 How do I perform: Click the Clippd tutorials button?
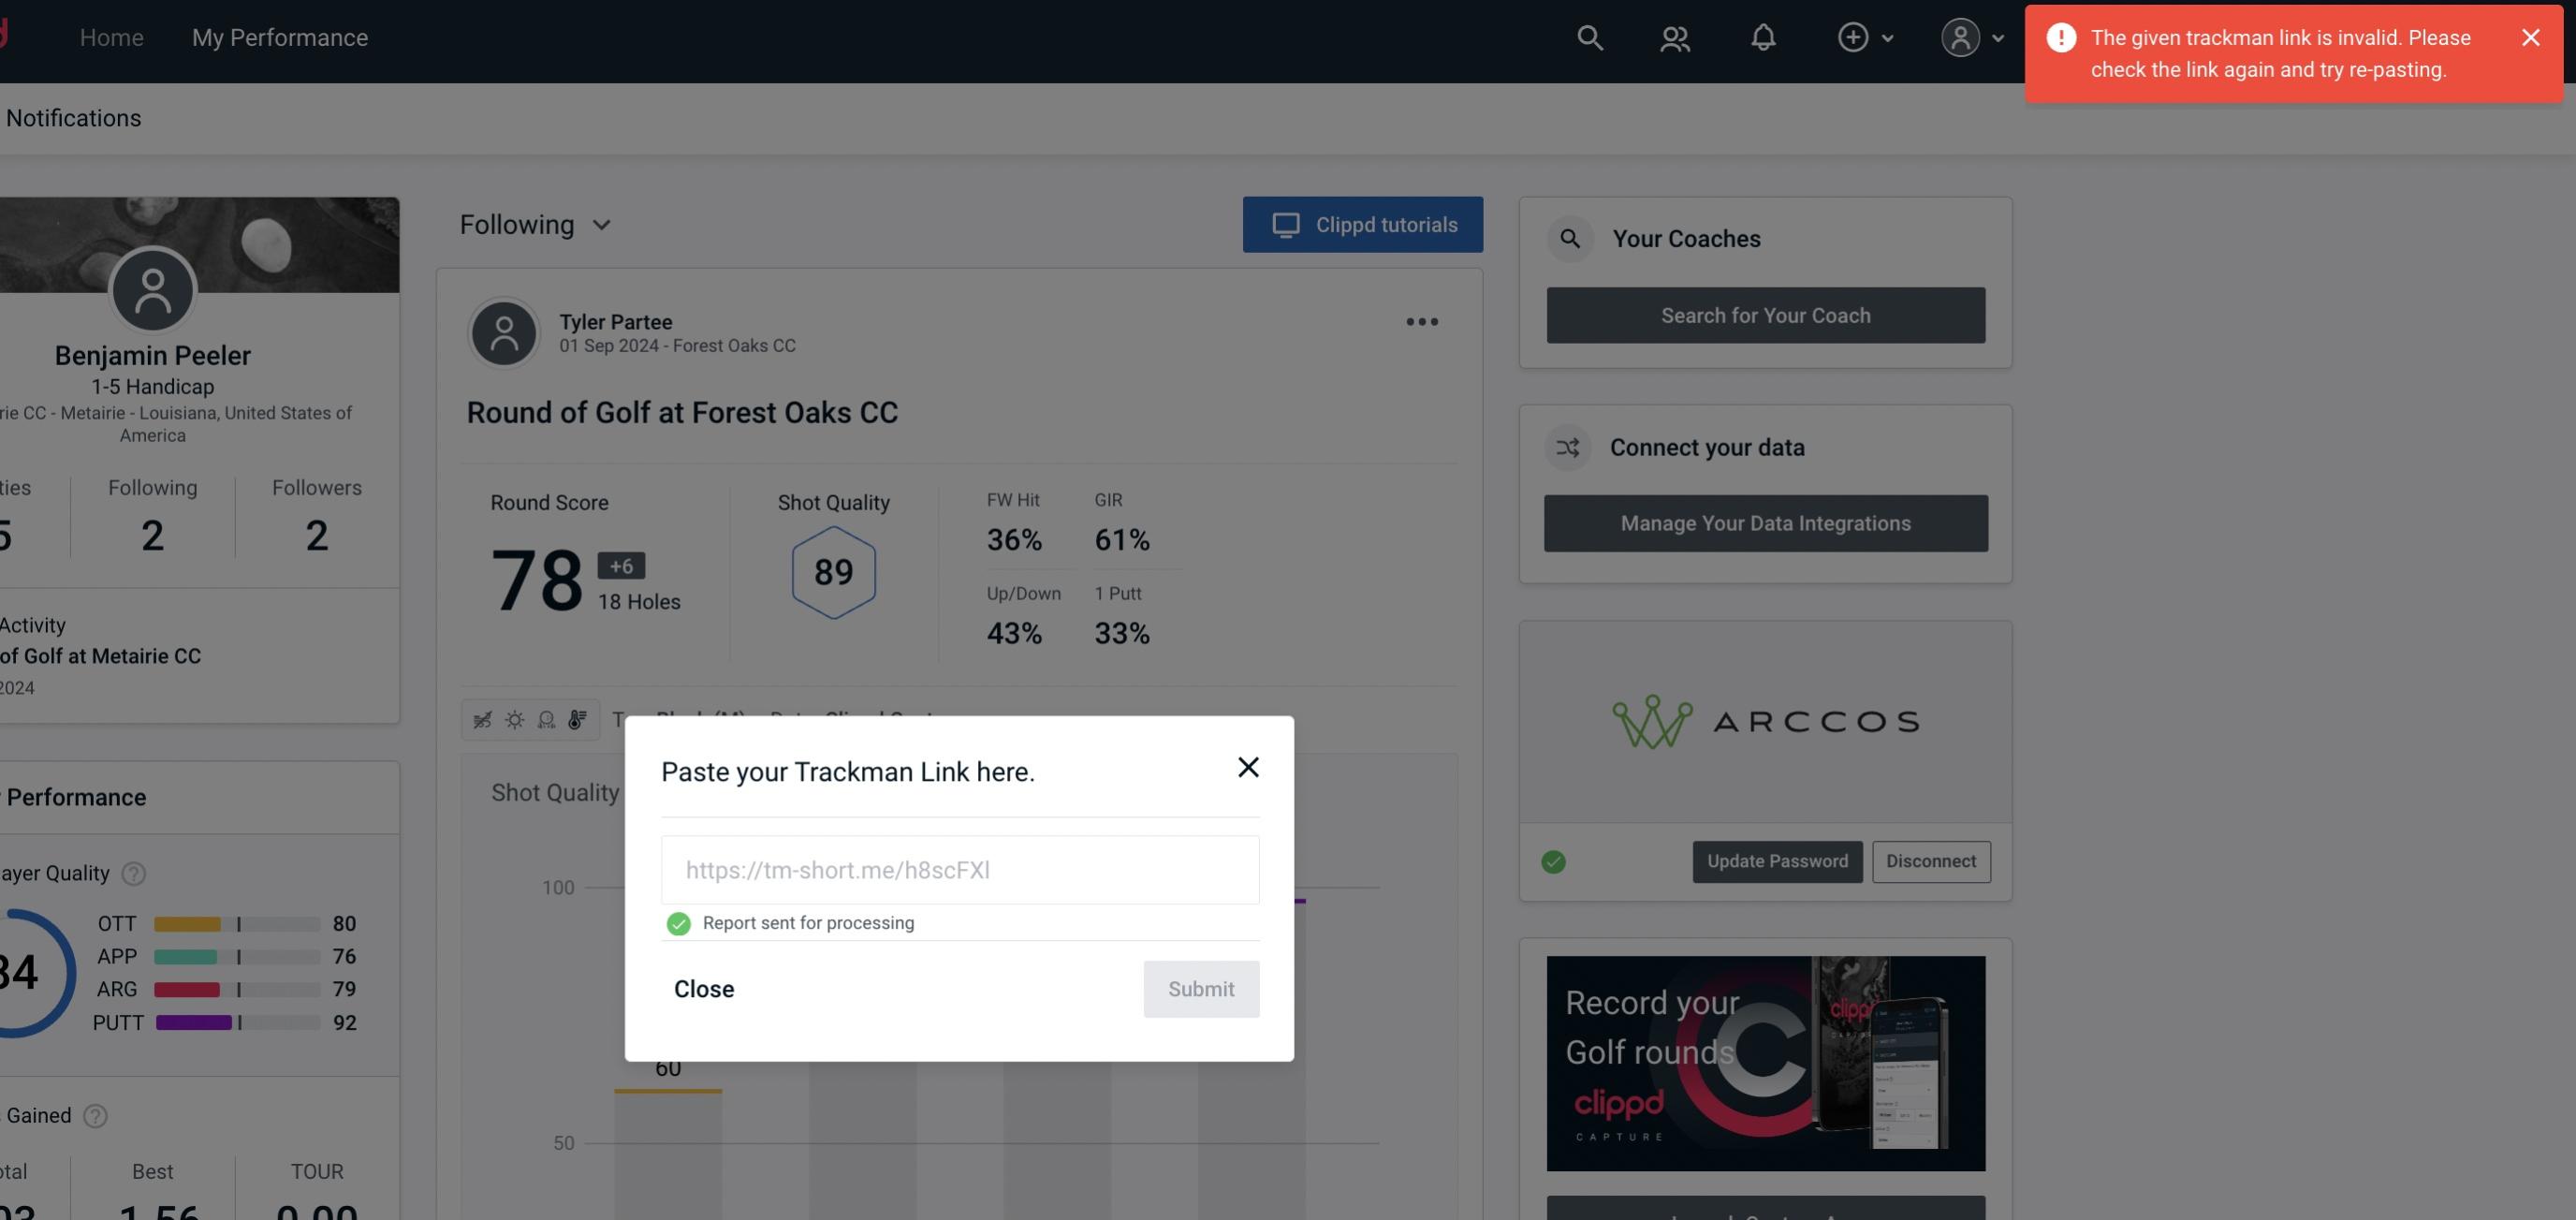pyautogui.click(x=1364, y=224)
